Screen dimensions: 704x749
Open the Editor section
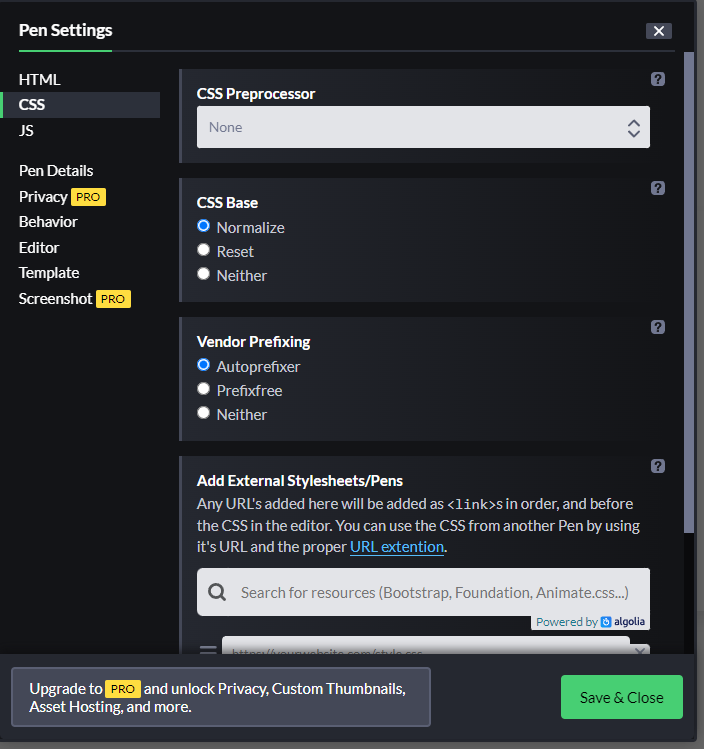tap(39, 247)
